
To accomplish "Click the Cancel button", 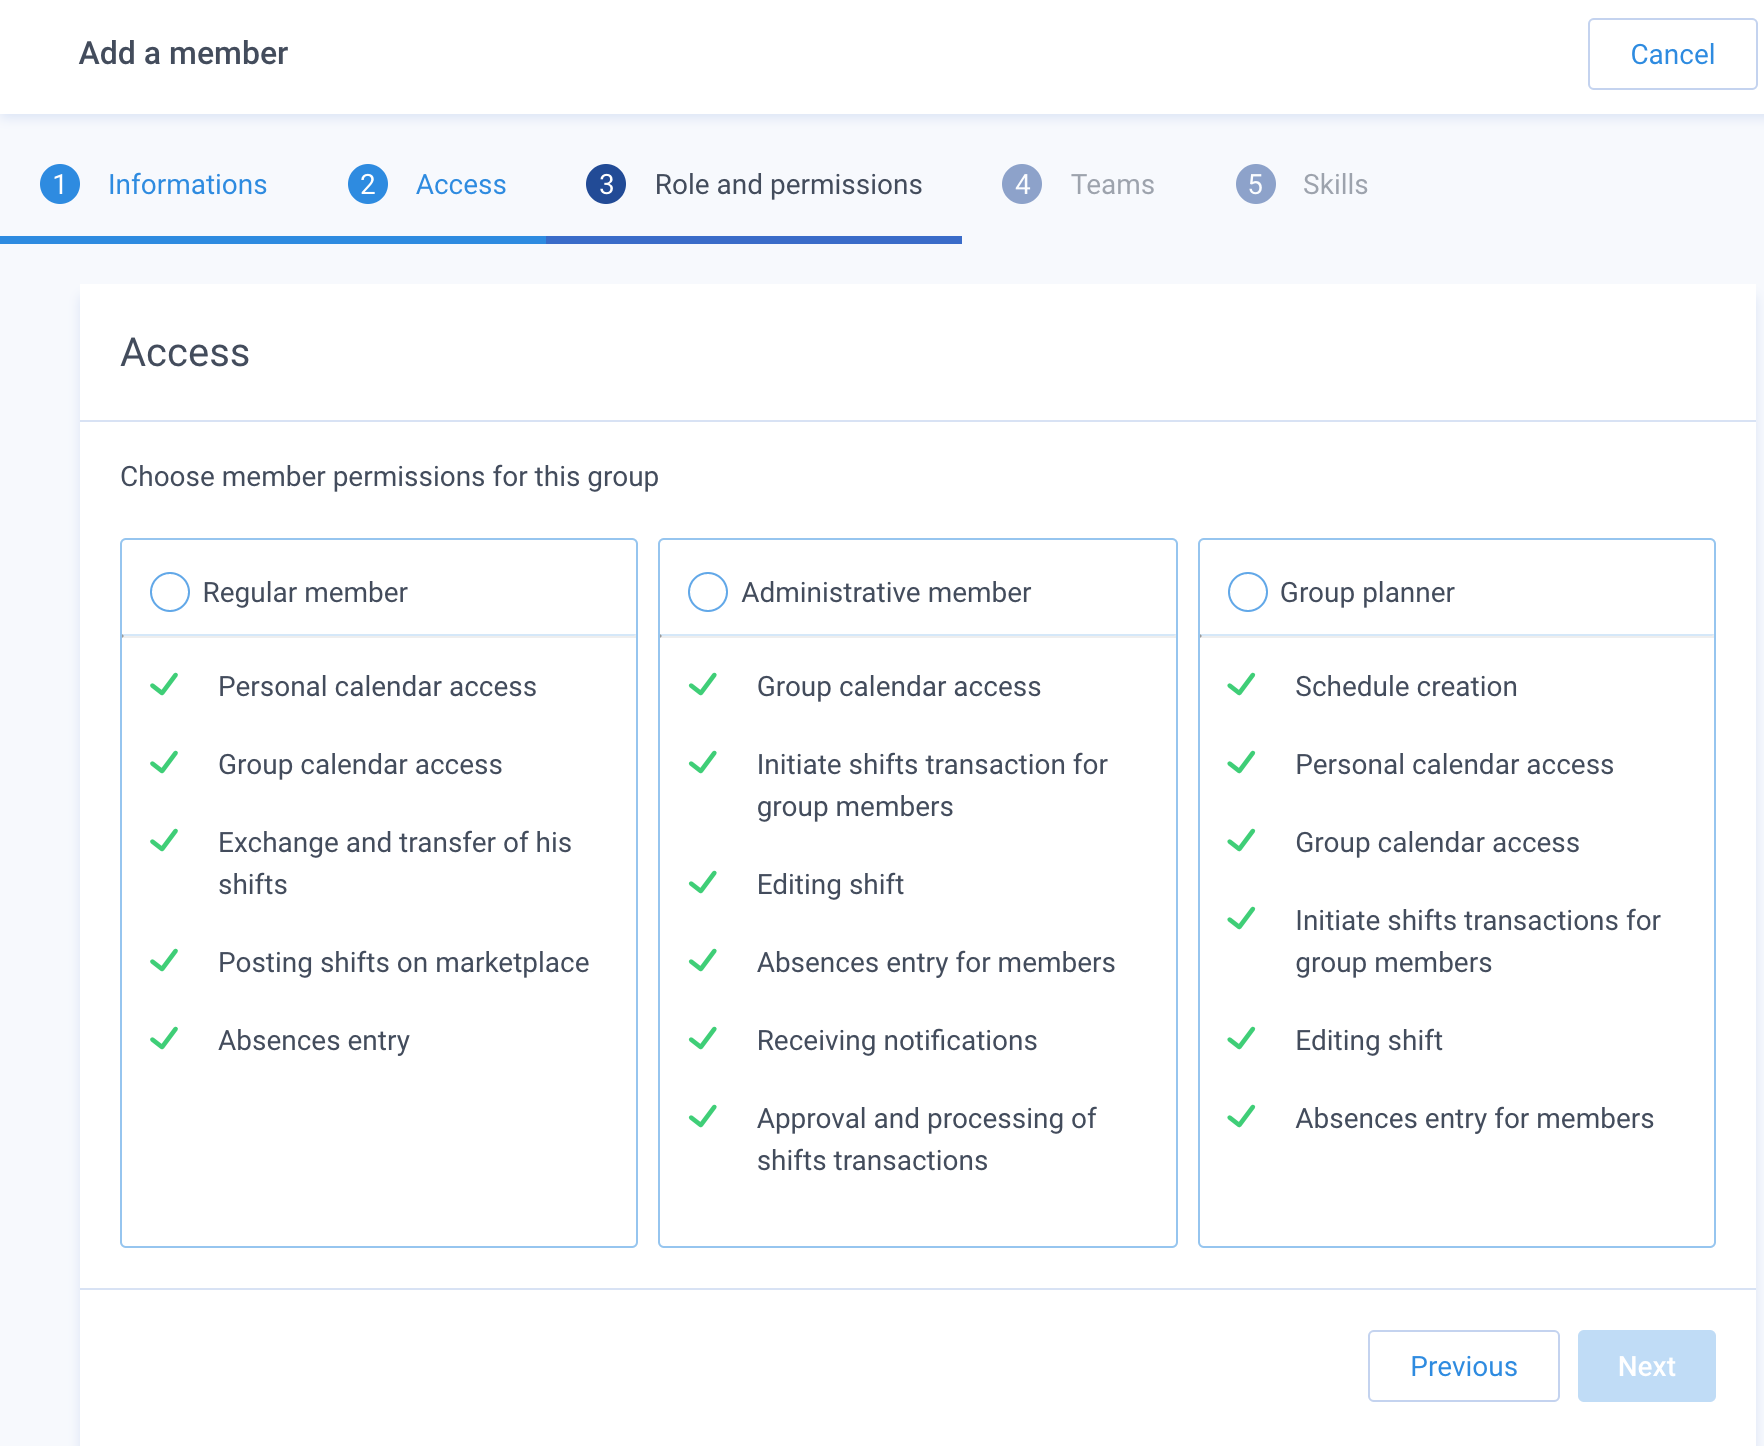I will pos(1672,54).
